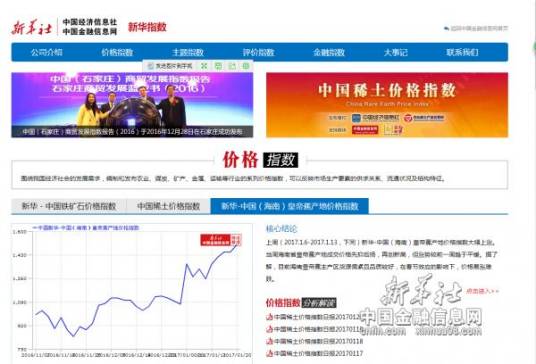This screenshot has height=364, width=536.
Task: Click the 新华社 red calligraphy logo in header
Action: 32,27
